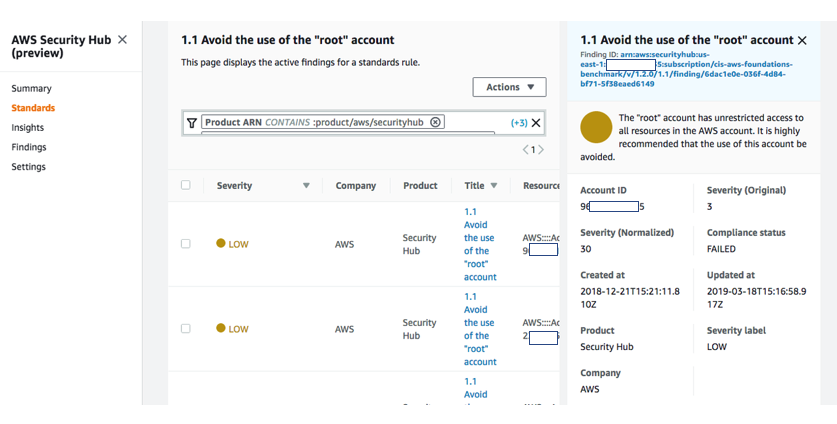Screen dimensions: 837x424
Task: Sort by the Title column arrow
Action: 495,185
